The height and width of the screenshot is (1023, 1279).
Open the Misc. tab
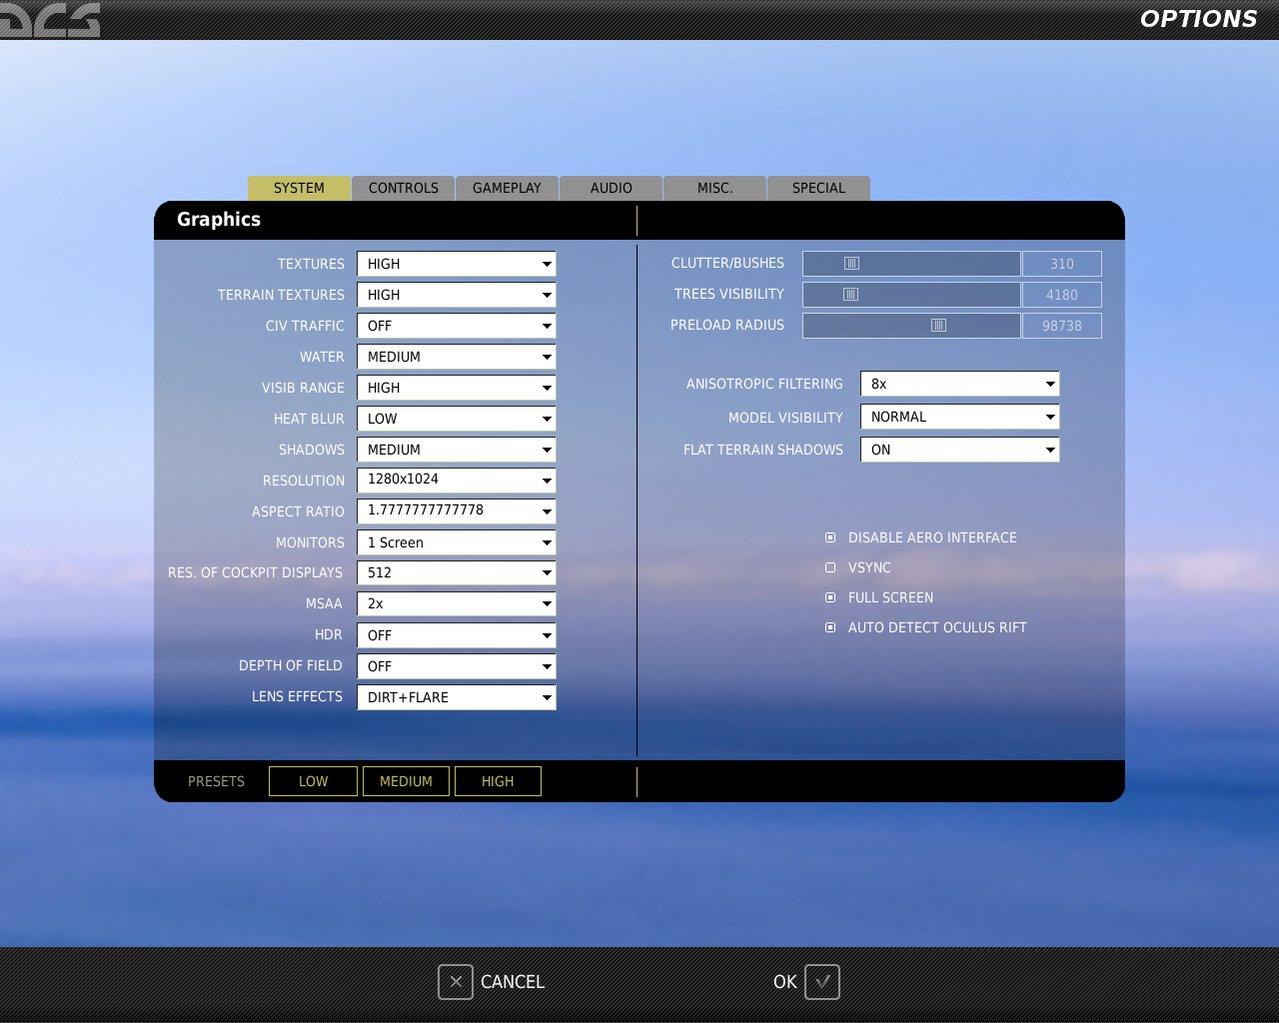coord(715,188)
